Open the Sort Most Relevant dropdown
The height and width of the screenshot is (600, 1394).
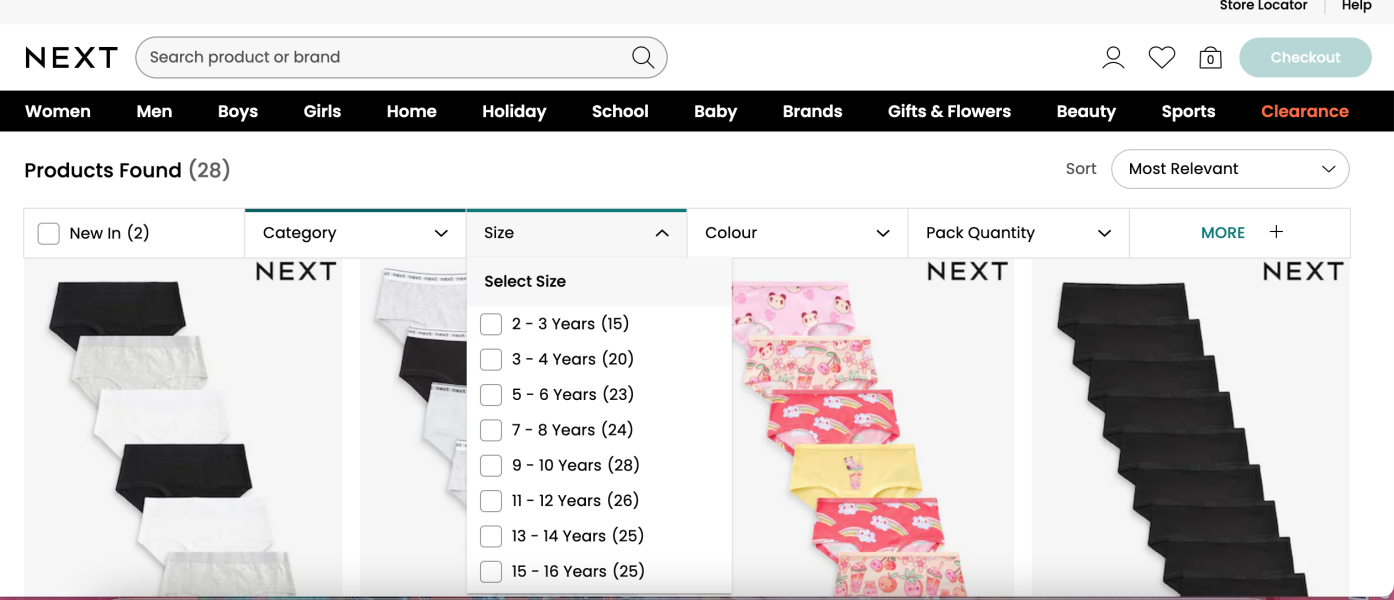1230,169
